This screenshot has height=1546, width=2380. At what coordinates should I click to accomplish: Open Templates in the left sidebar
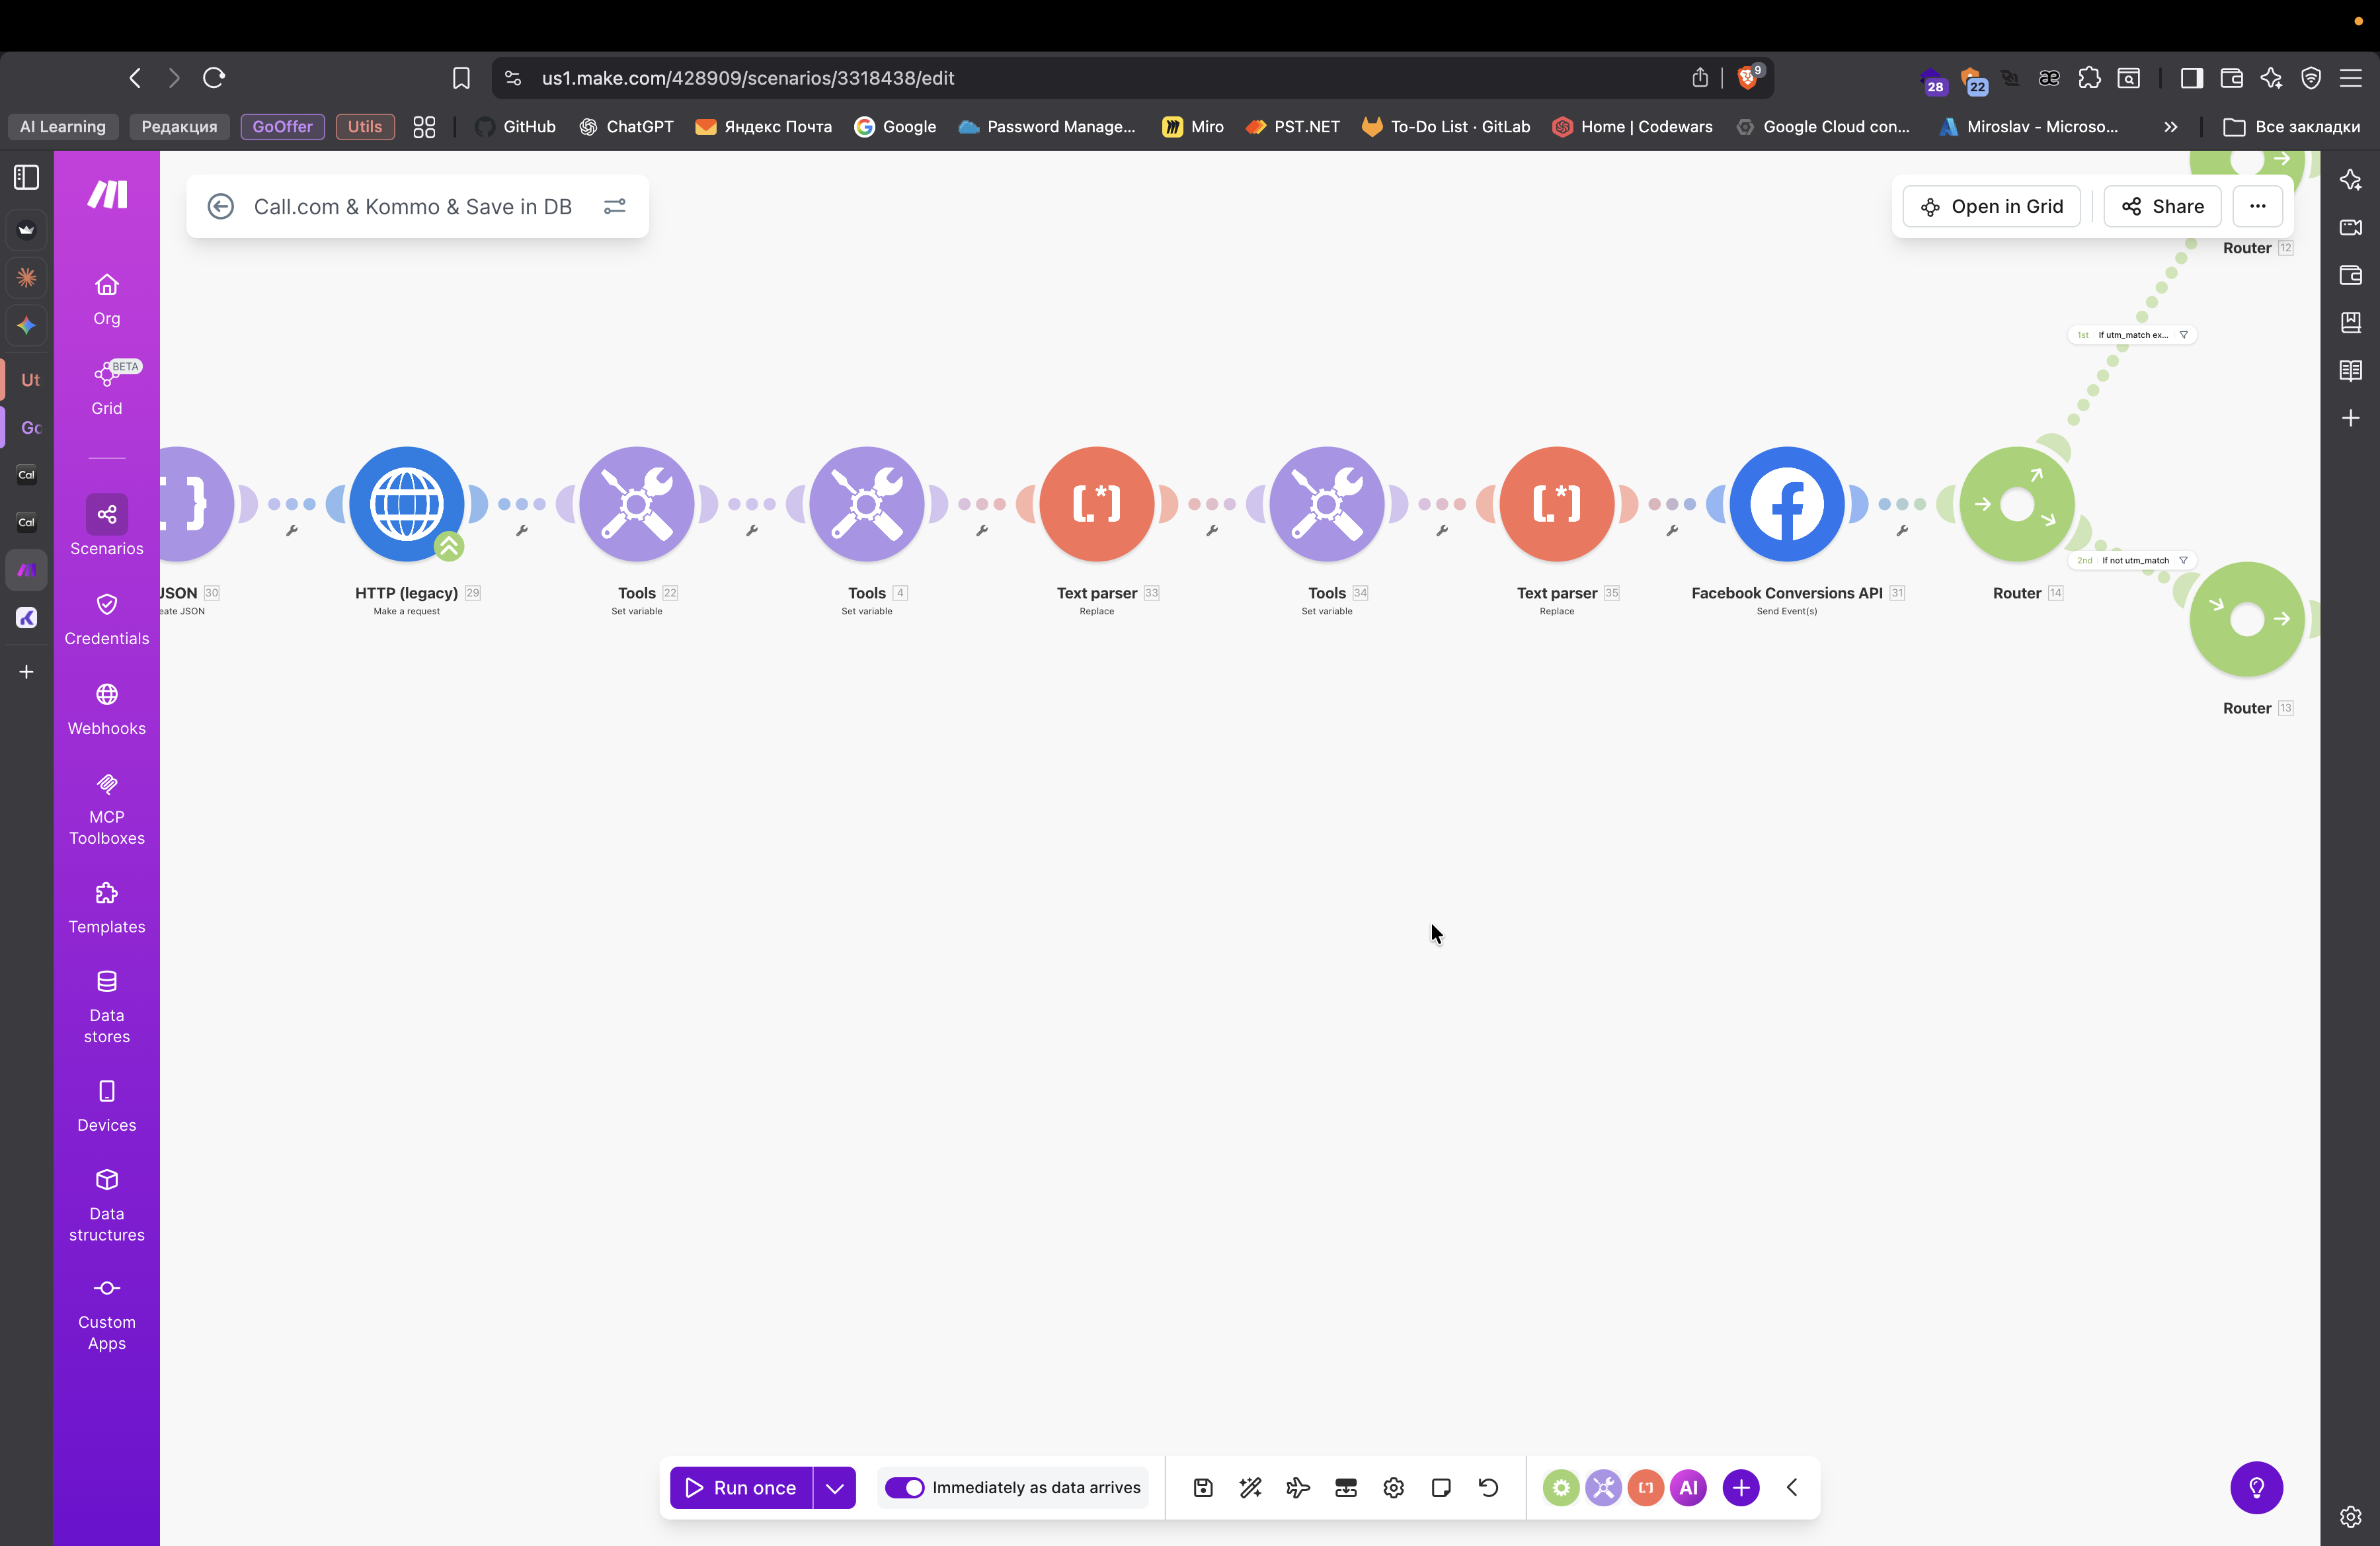click(x=106, y=906)
